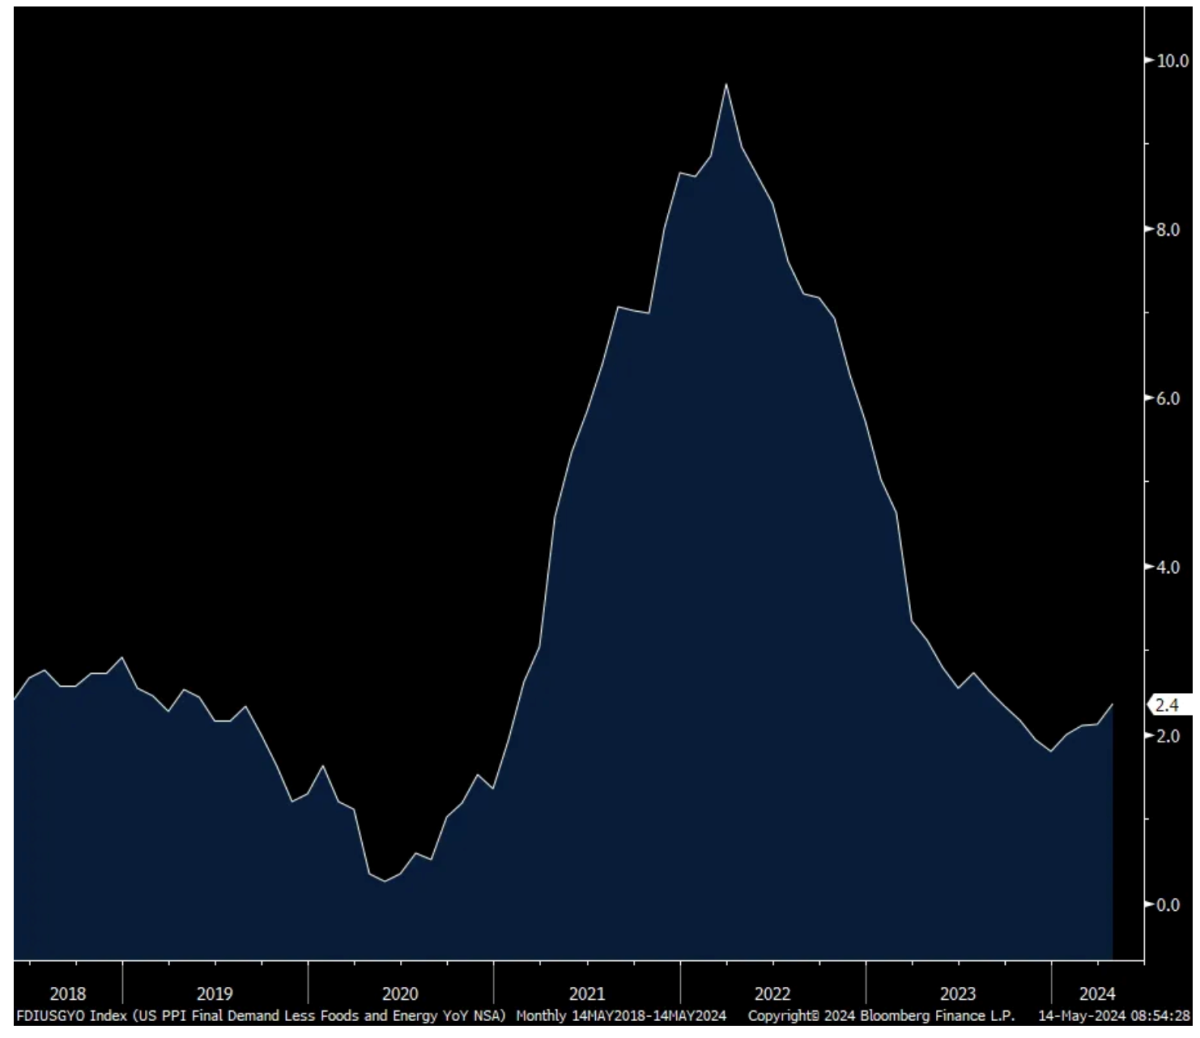Click the 2023 year label on the x-axis

[x=958, y=994]
